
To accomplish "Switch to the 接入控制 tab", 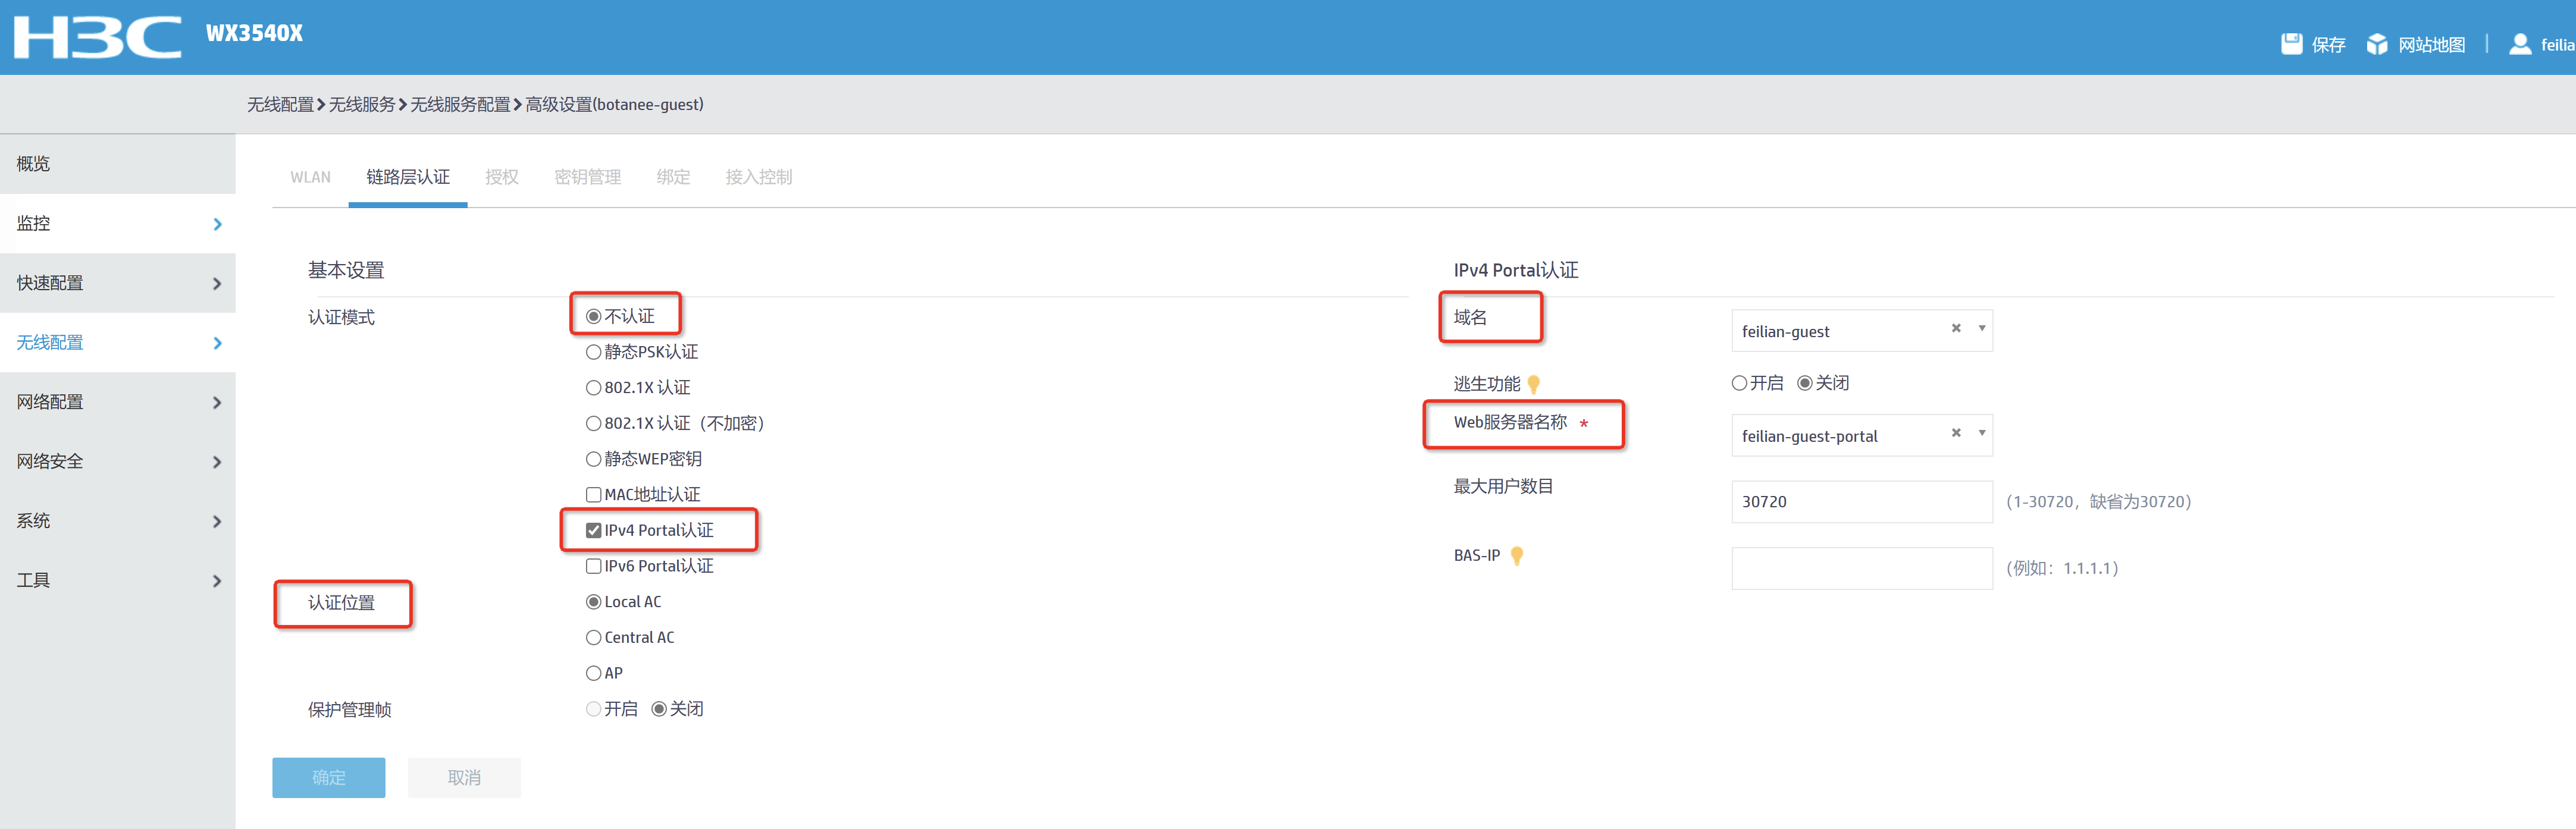I will (758, 177).
